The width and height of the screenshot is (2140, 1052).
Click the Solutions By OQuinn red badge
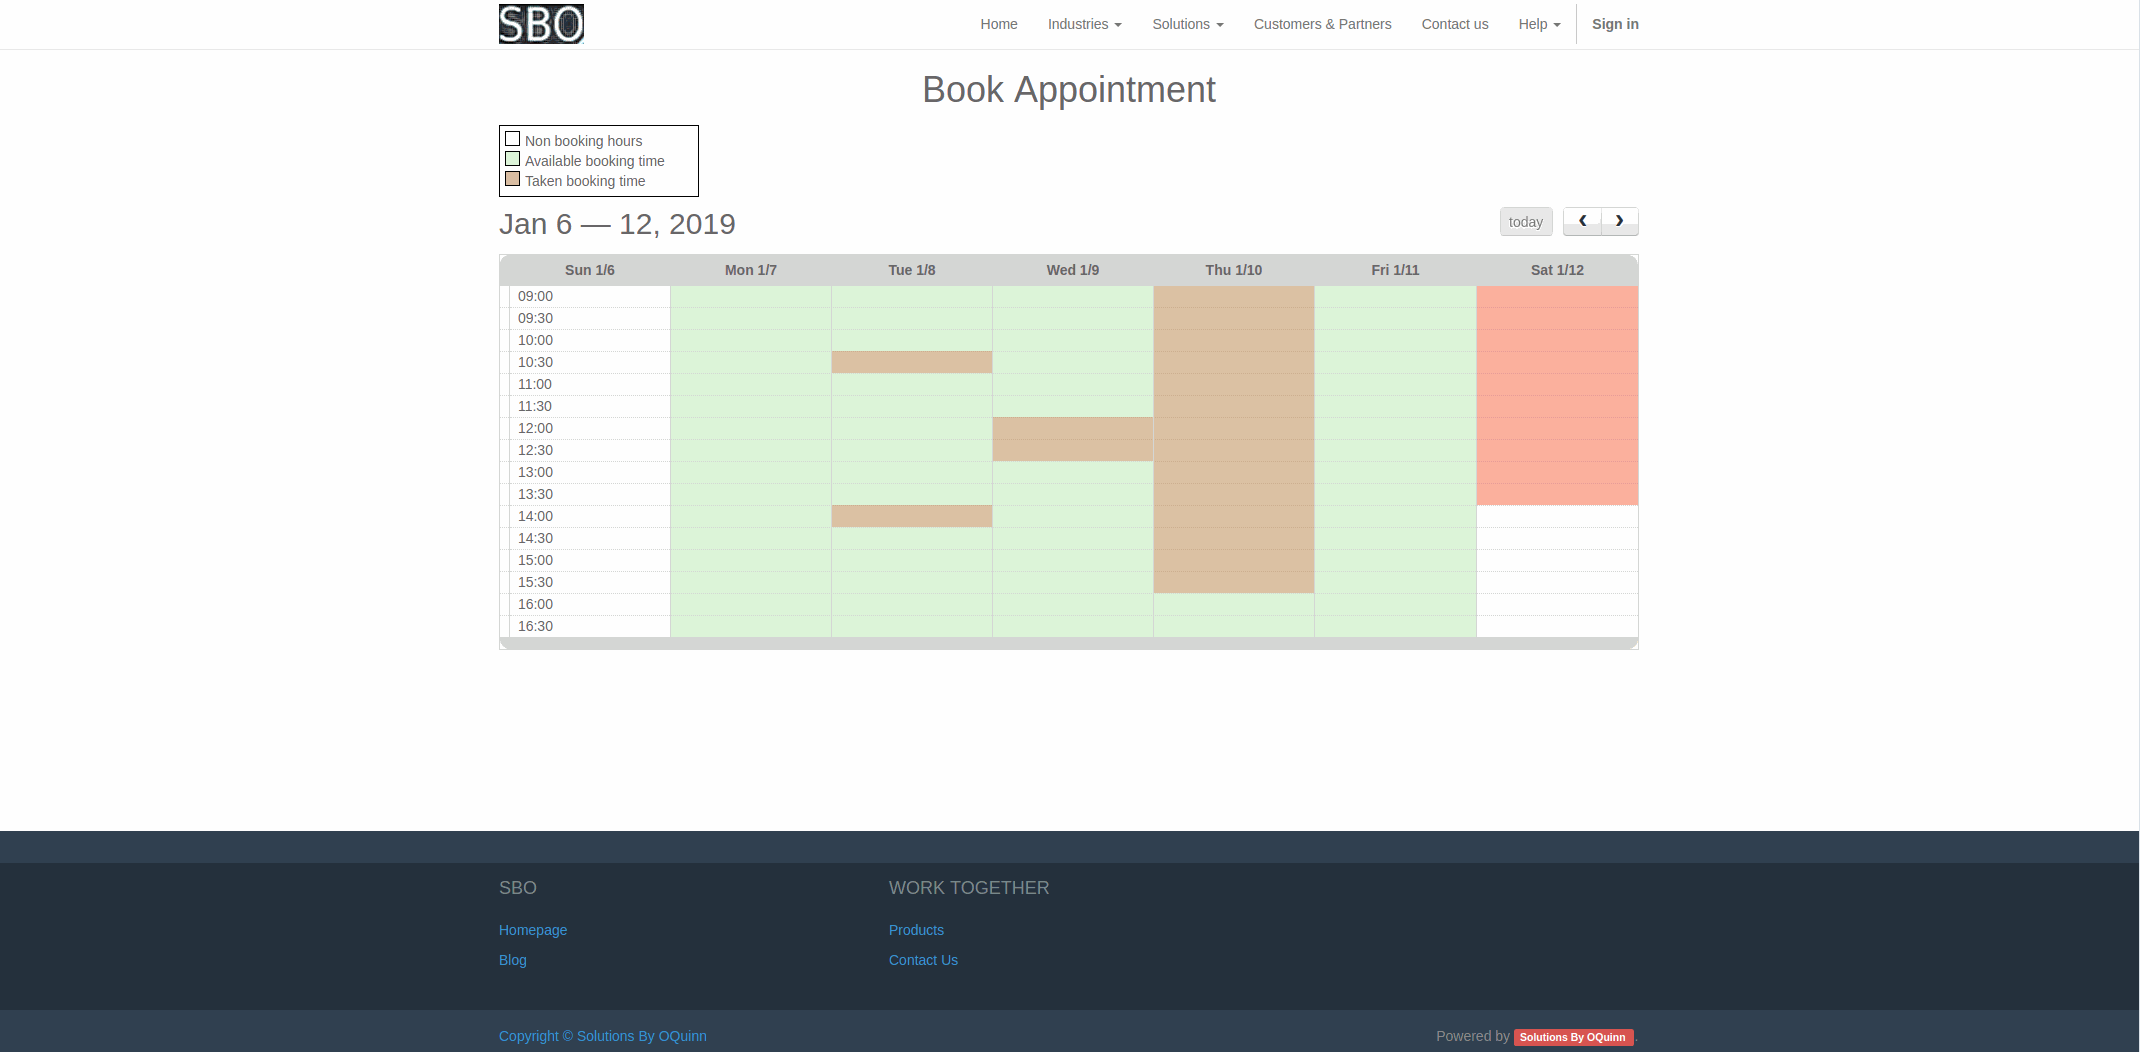(1572, 1037)
